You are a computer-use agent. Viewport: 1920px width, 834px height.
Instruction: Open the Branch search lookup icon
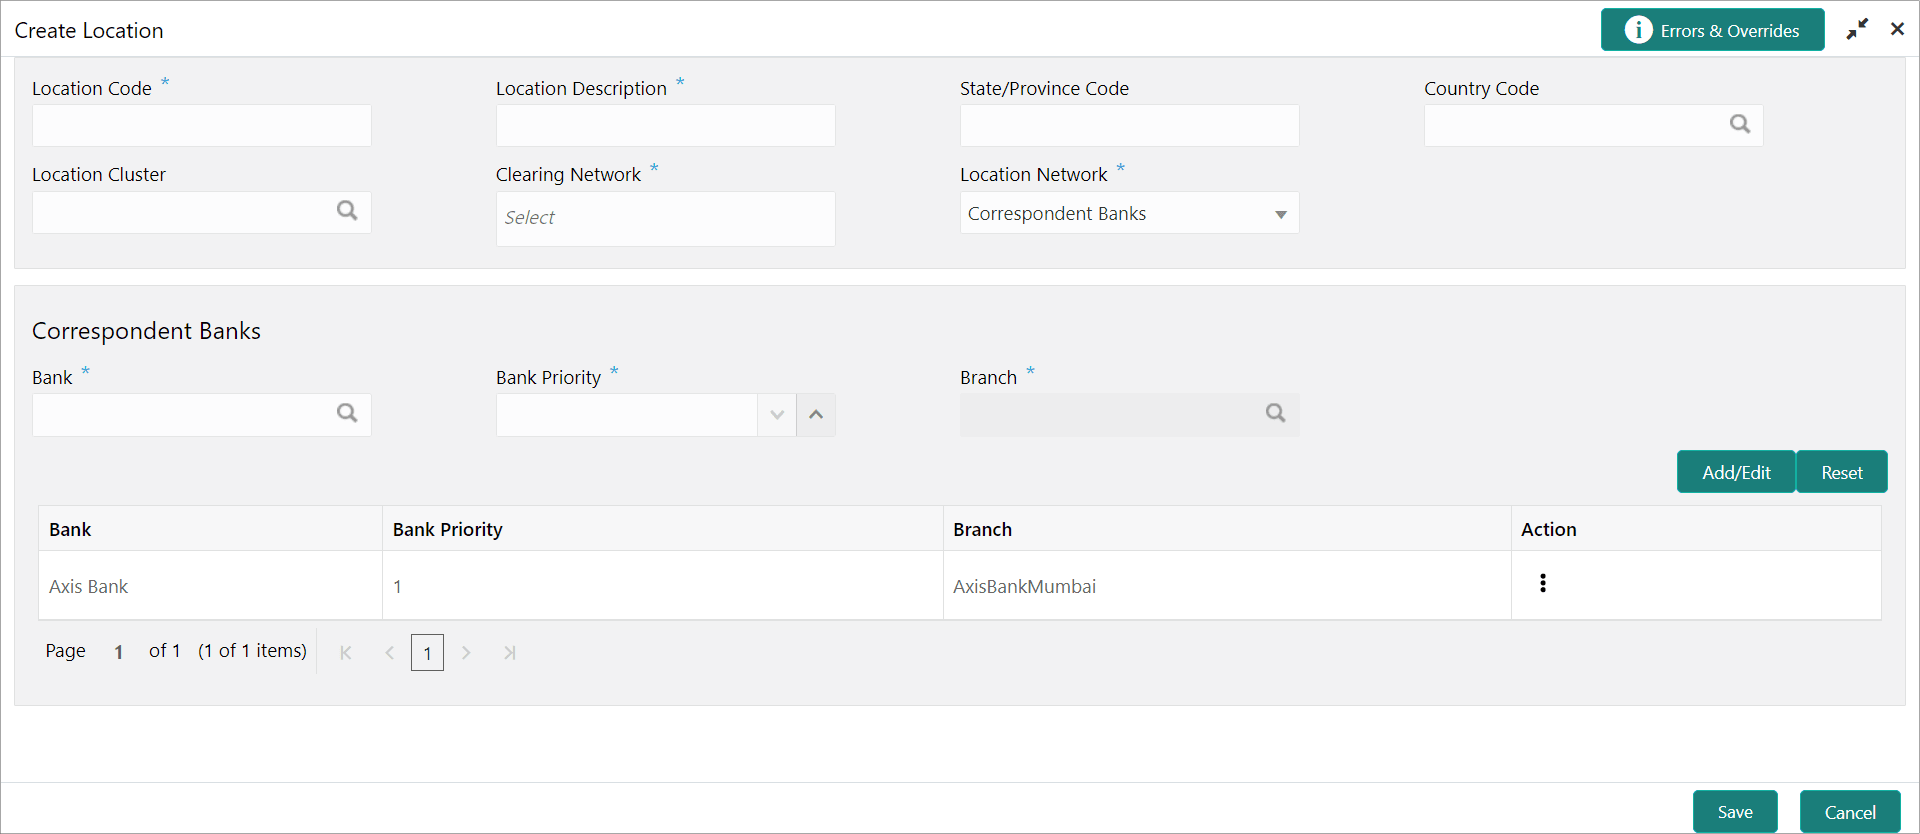click(1276, 413)
